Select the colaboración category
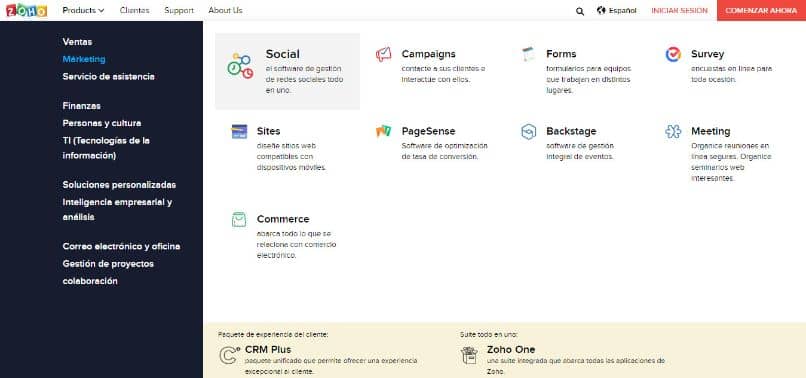806x378 pixels. (x=90, y=281)
